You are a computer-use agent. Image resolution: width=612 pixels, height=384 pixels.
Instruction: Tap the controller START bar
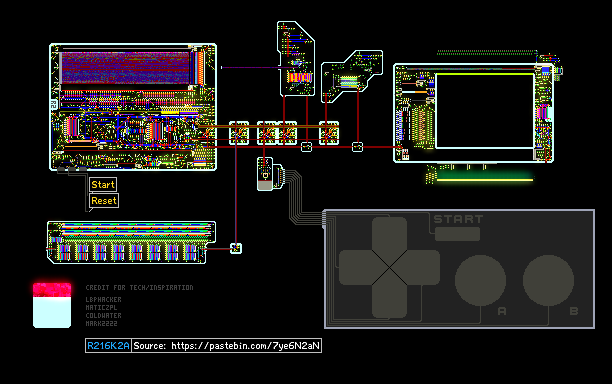click(x=457, y=234)
